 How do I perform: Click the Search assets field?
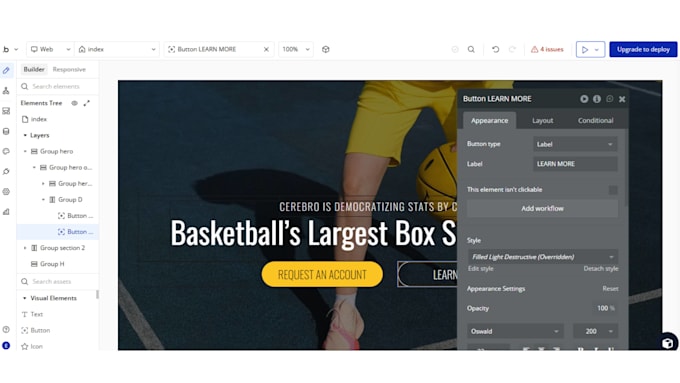[x=58, y=282]
